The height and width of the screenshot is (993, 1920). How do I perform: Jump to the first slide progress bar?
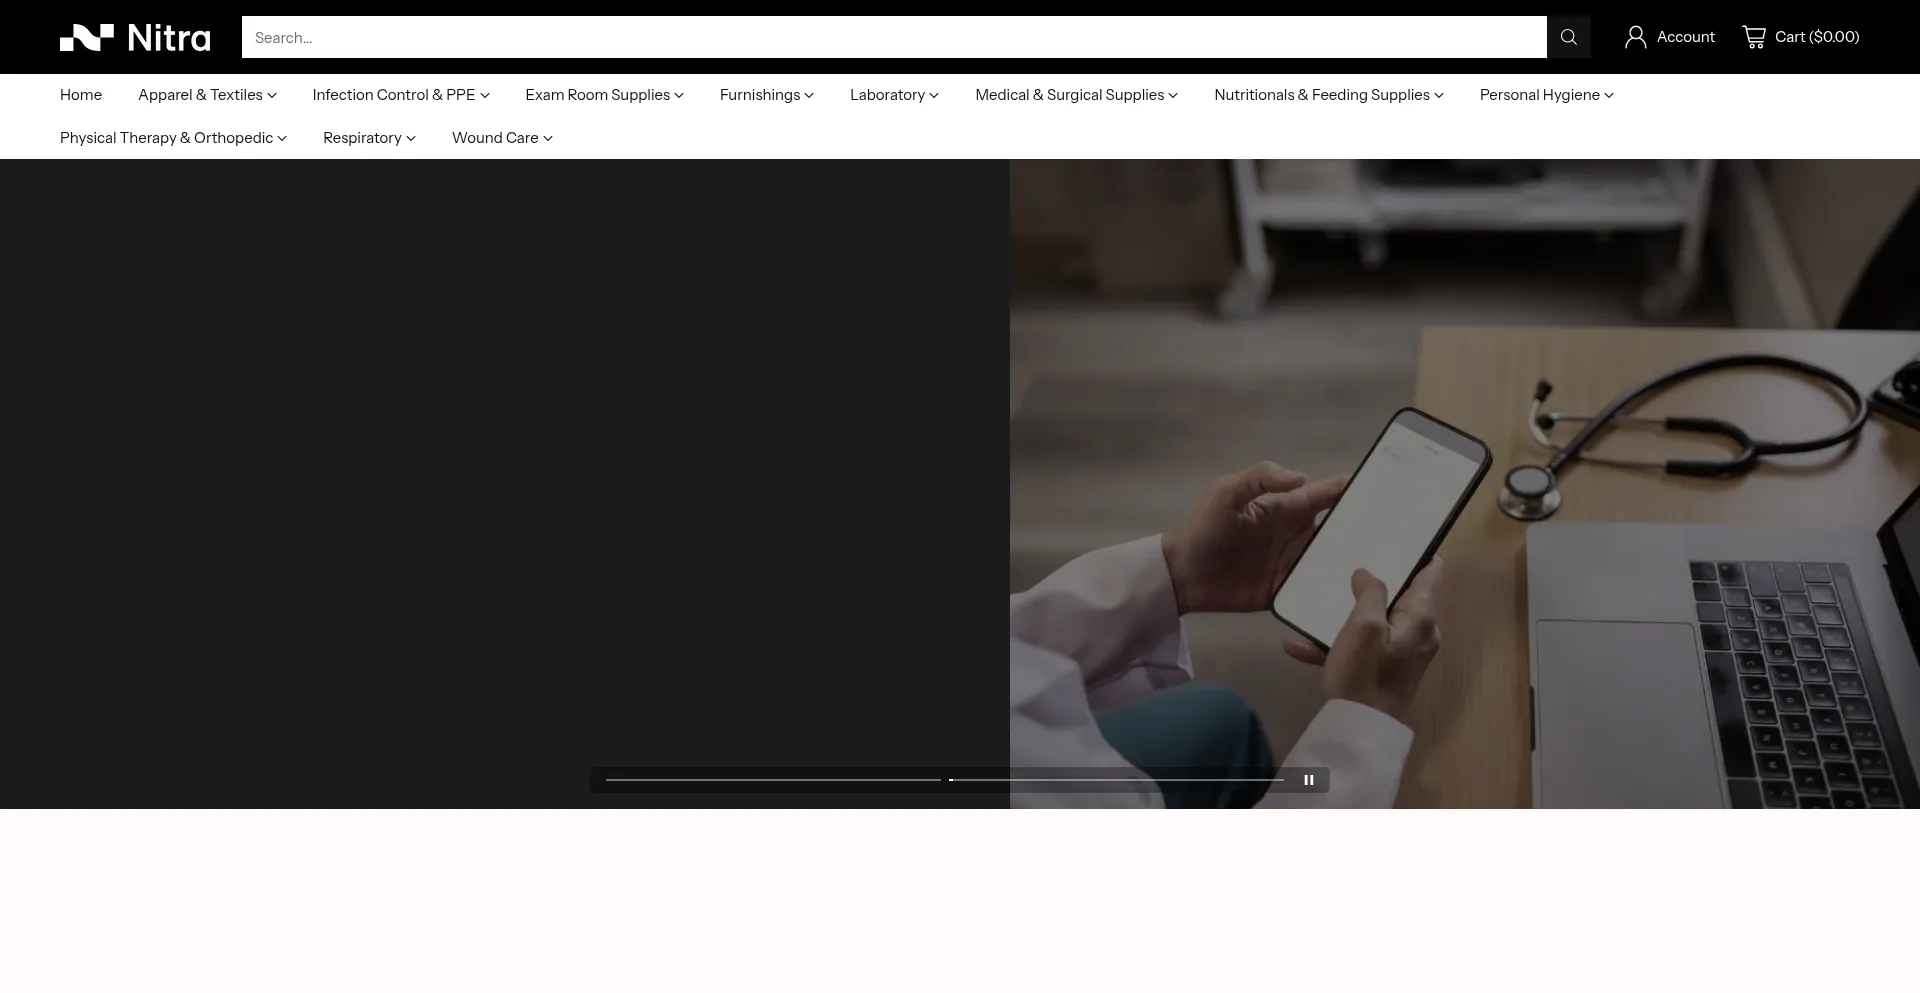click(x=772, y=780)
